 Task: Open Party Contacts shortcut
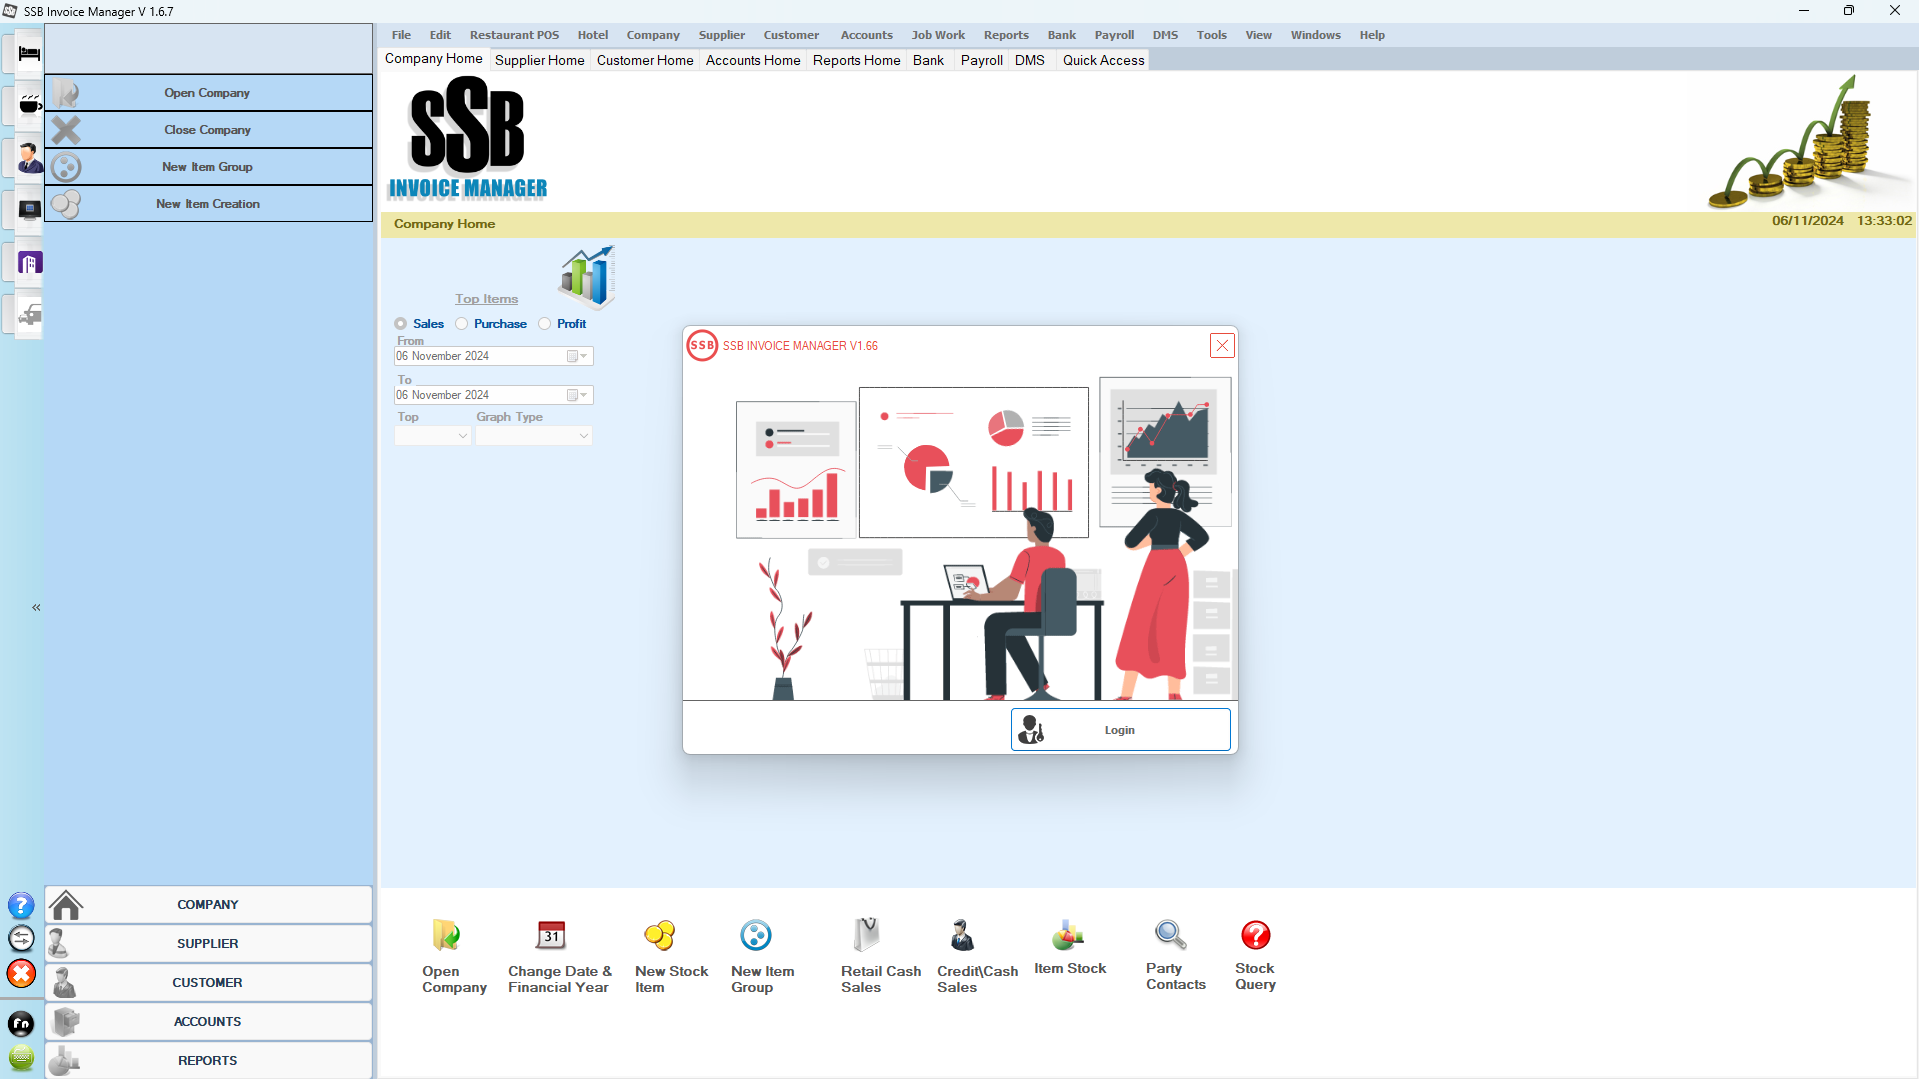pyautogui.click(x=1171, y=935)
